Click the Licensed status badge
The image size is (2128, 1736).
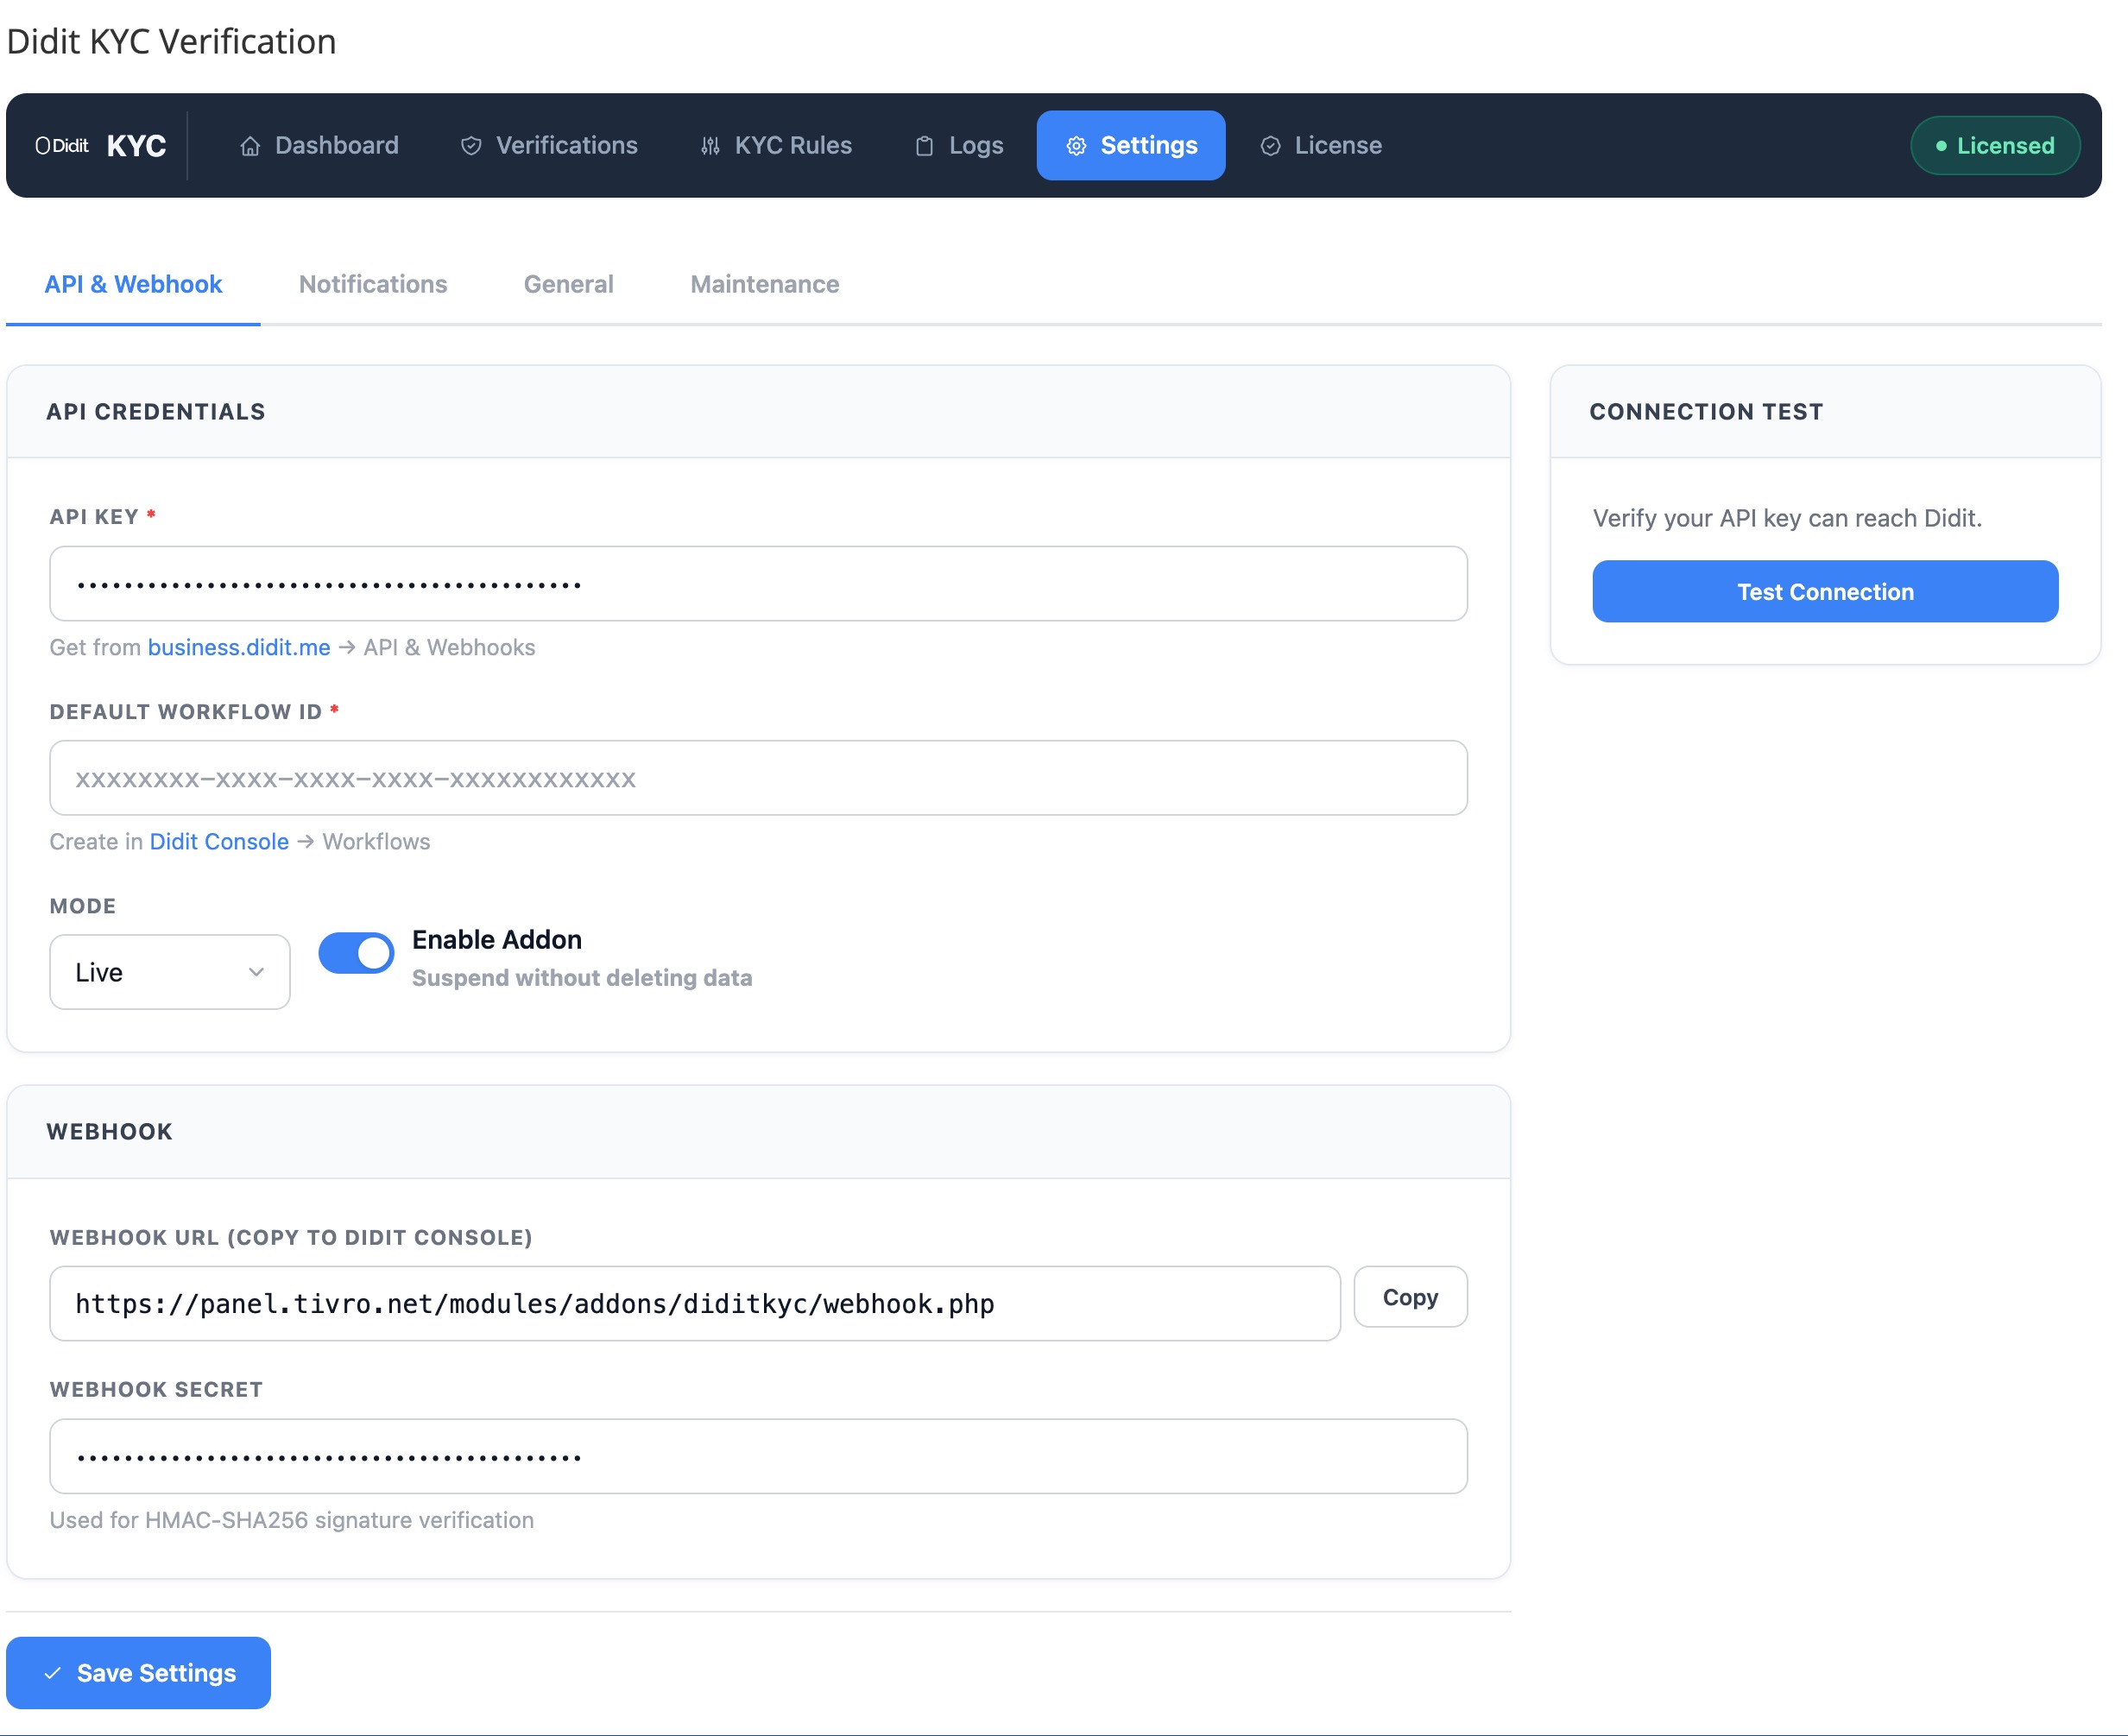(x=1994, y=145)
